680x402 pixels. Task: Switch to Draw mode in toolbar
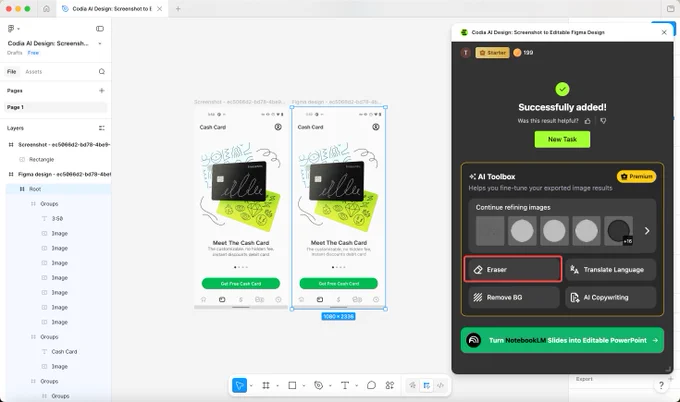[412, 385]
